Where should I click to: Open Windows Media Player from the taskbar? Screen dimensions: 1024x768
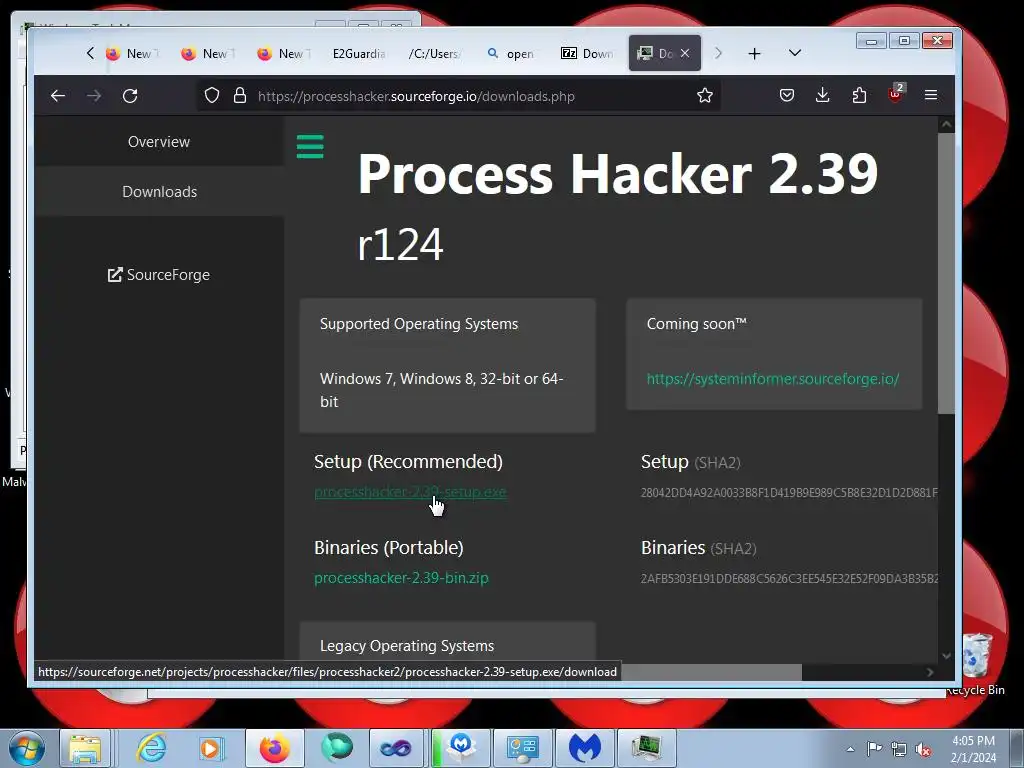pos(212,748)
